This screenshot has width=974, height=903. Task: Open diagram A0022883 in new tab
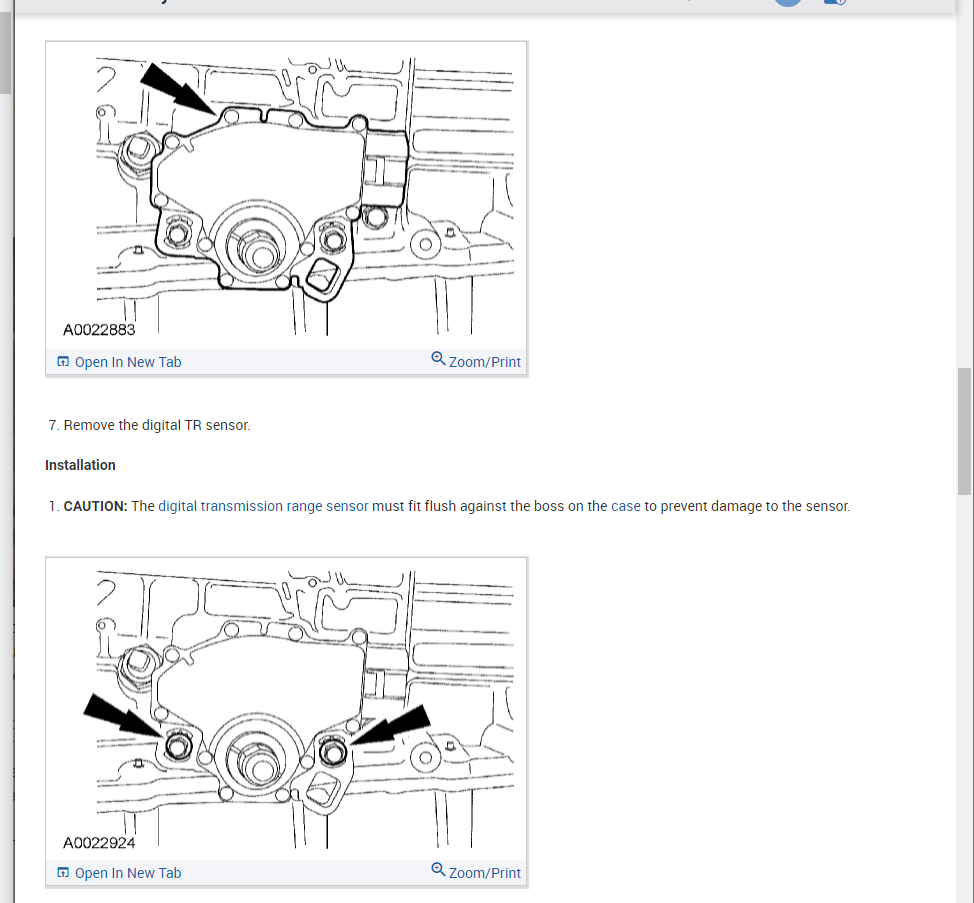(x=119, y=362)
